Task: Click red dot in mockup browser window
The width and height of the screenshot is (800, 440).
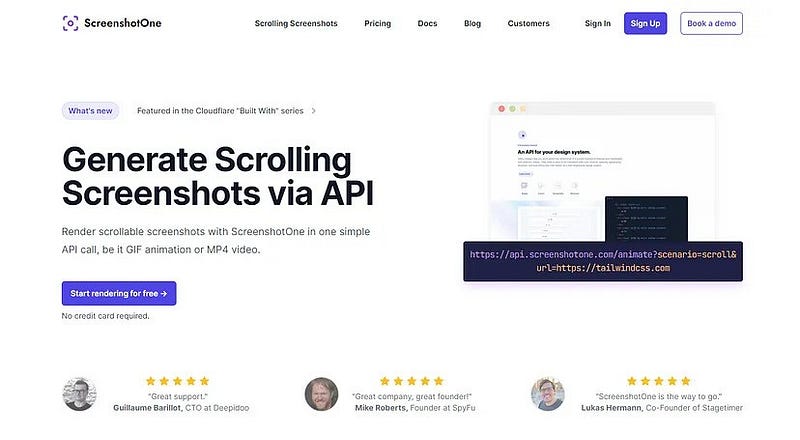Action: [x=502, y=109]
